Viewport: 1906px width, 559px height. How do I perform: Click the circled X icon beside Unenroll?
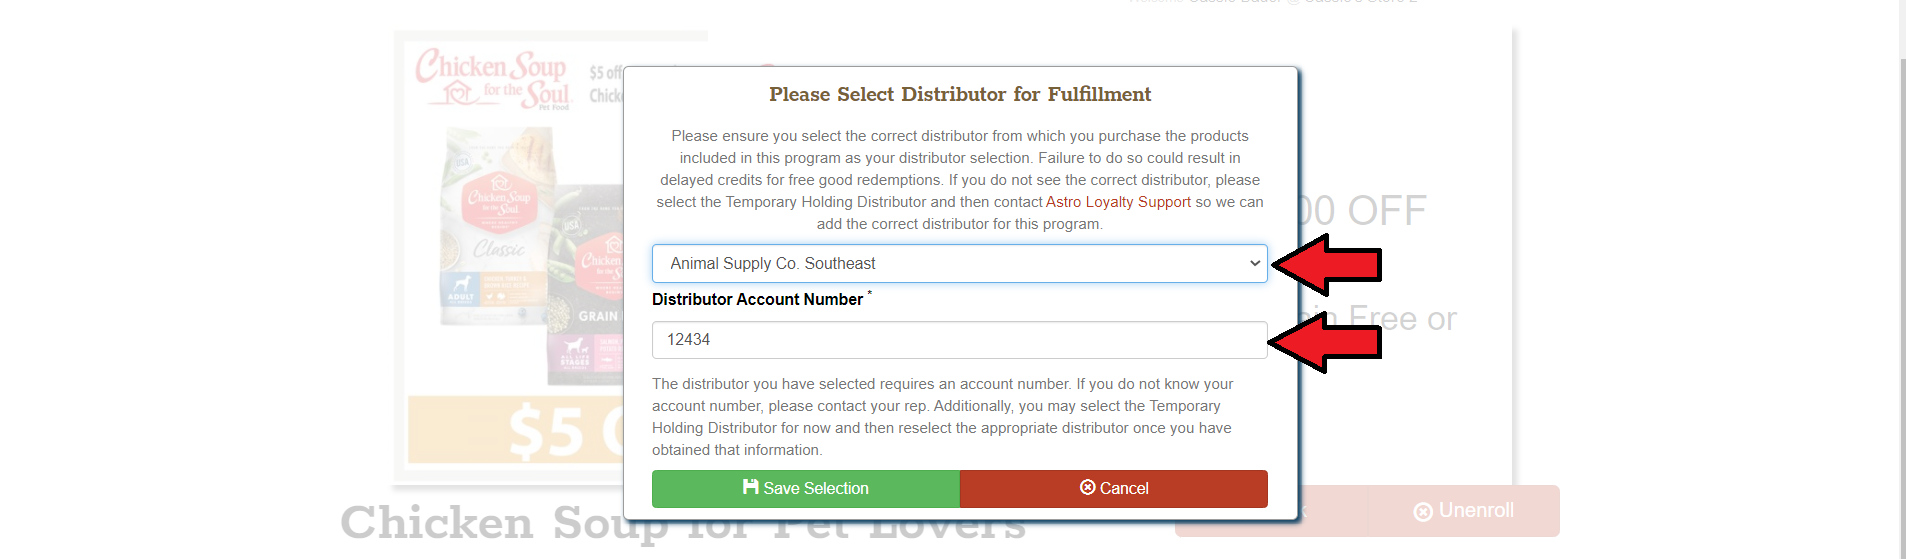(1422, 512)
